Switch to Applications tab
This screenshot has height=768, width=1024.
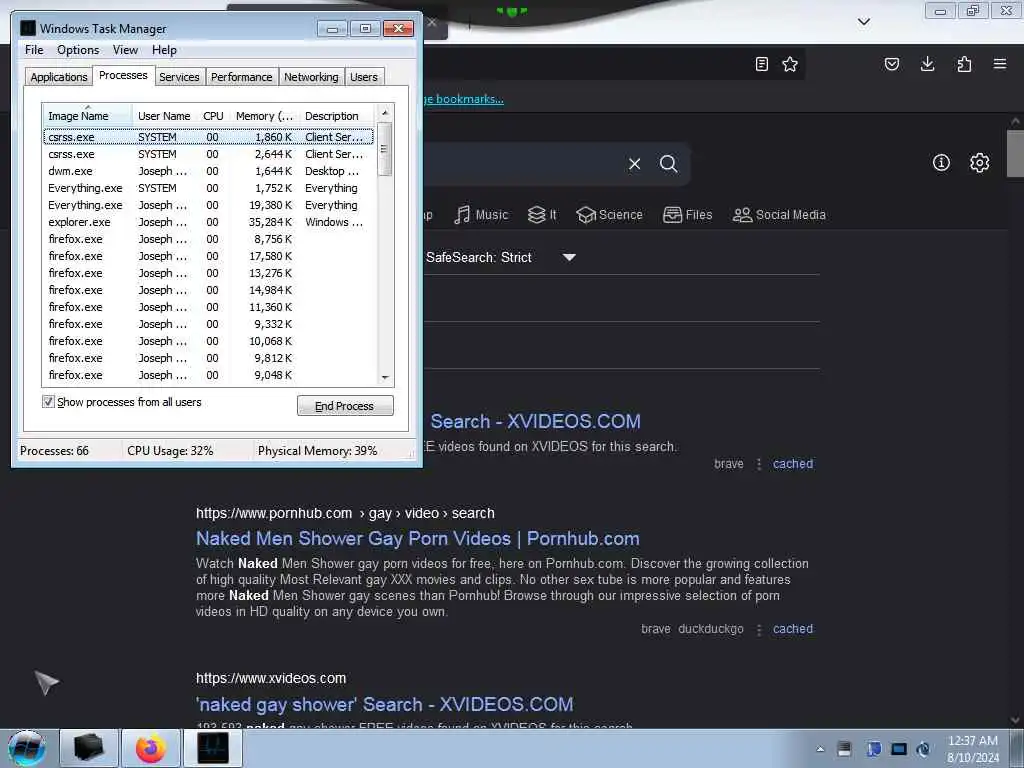pyautogui.click(x=59, y=76)
